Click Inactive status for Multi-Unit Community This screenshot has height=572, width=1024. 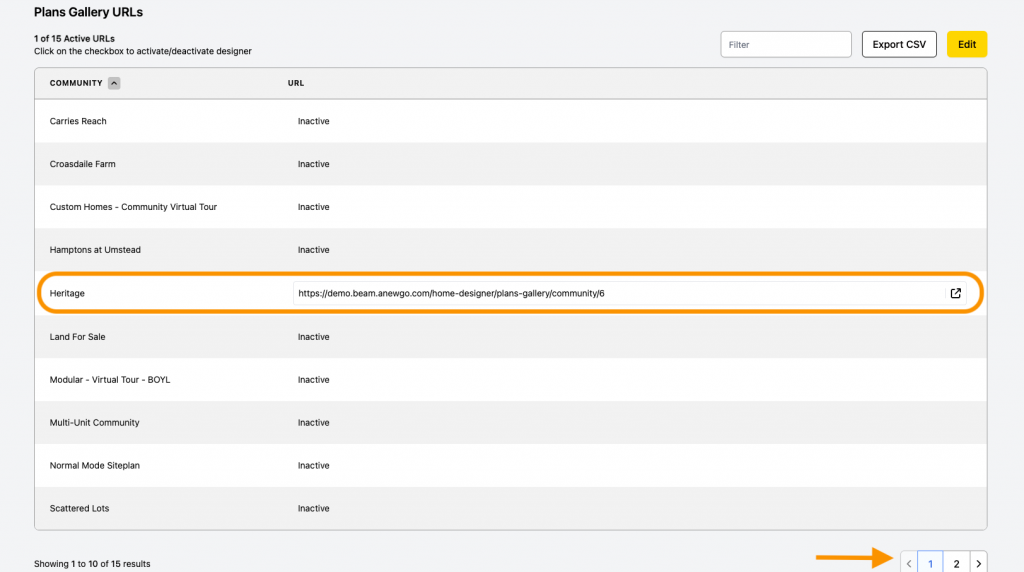pyautogui.click(x=313, y=422)
